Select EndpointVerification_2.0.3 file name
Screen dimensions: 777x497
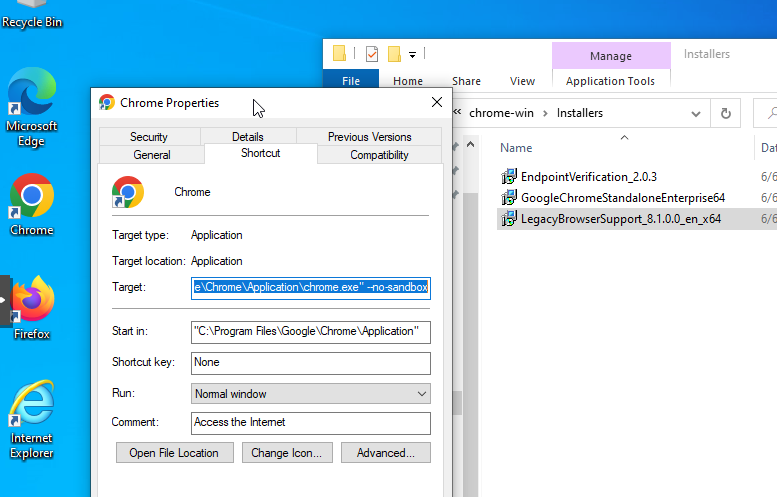(589, 176)
